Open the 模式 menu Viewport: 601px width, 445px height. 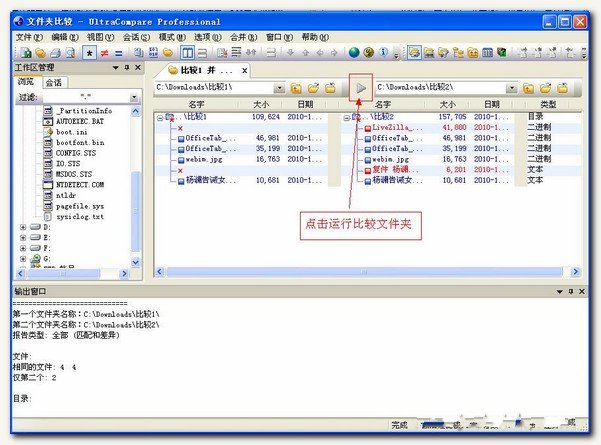coord(172,37)
